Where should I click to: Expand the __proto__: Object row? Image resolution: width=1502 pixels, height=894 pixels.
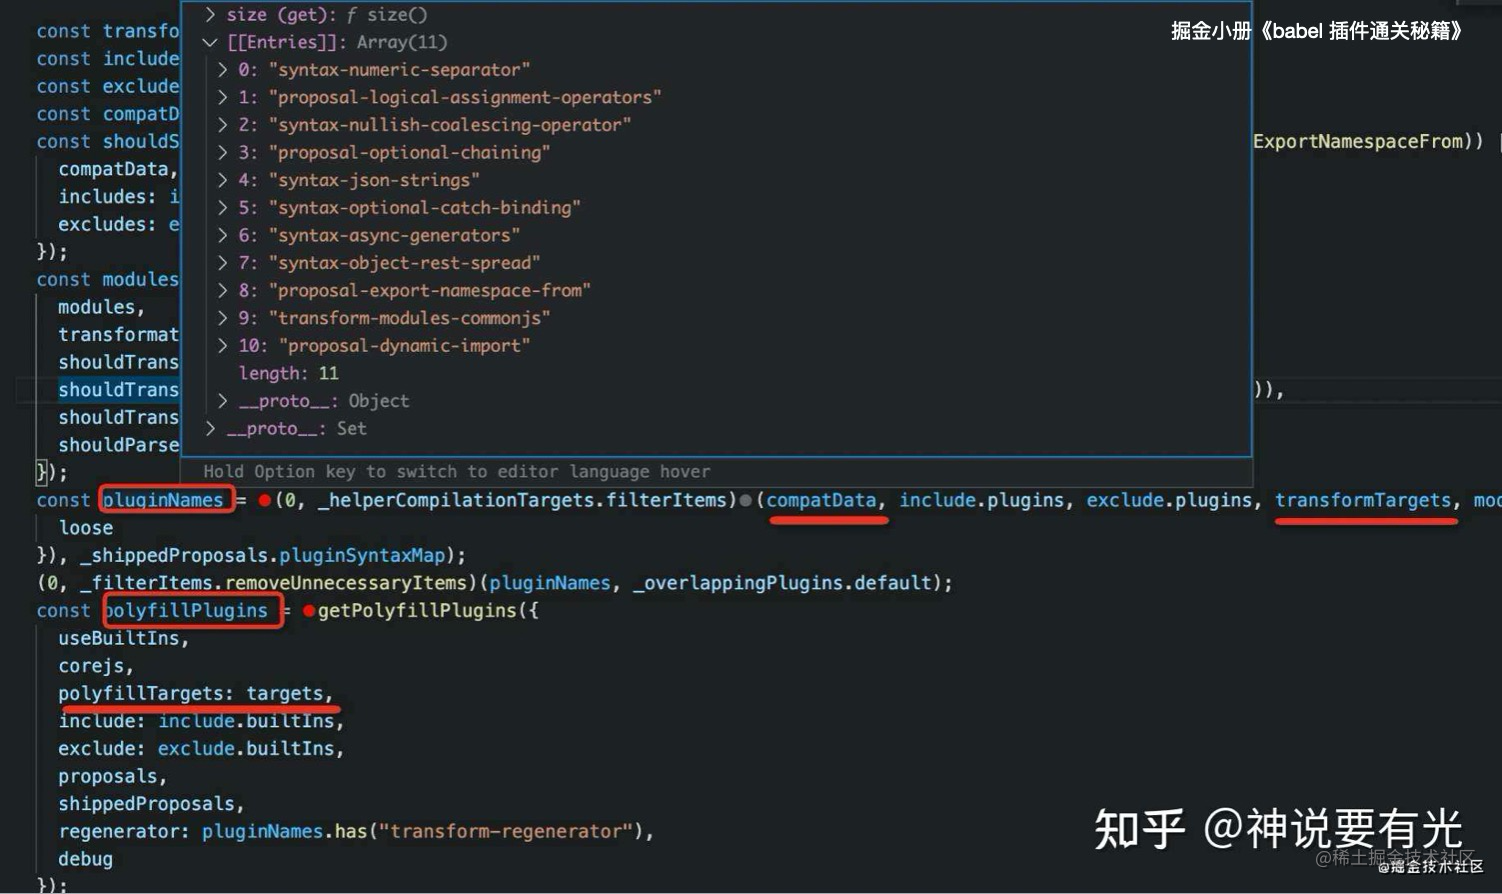pyautogui.click(x=223, y=401)
